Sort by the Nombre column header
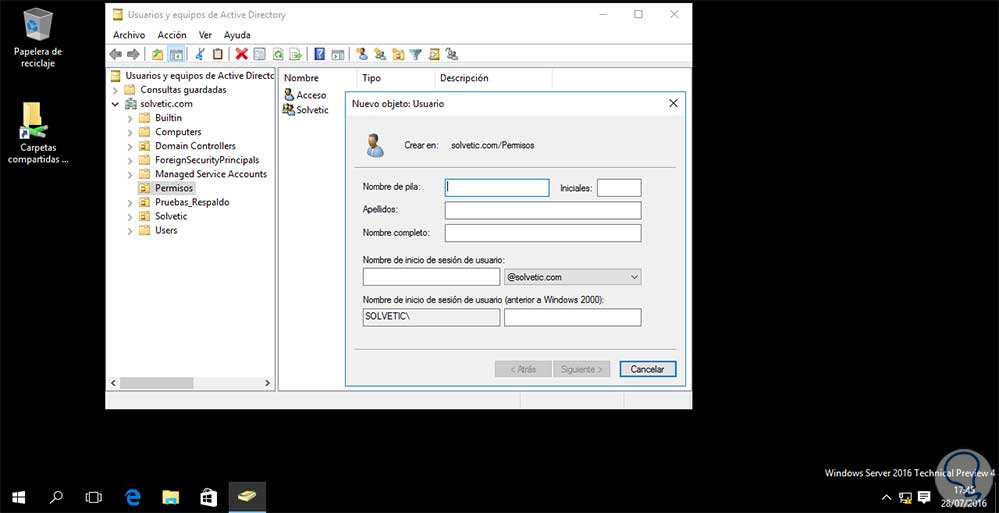Viewport: 999px width, 513px height. coord(317,78)
